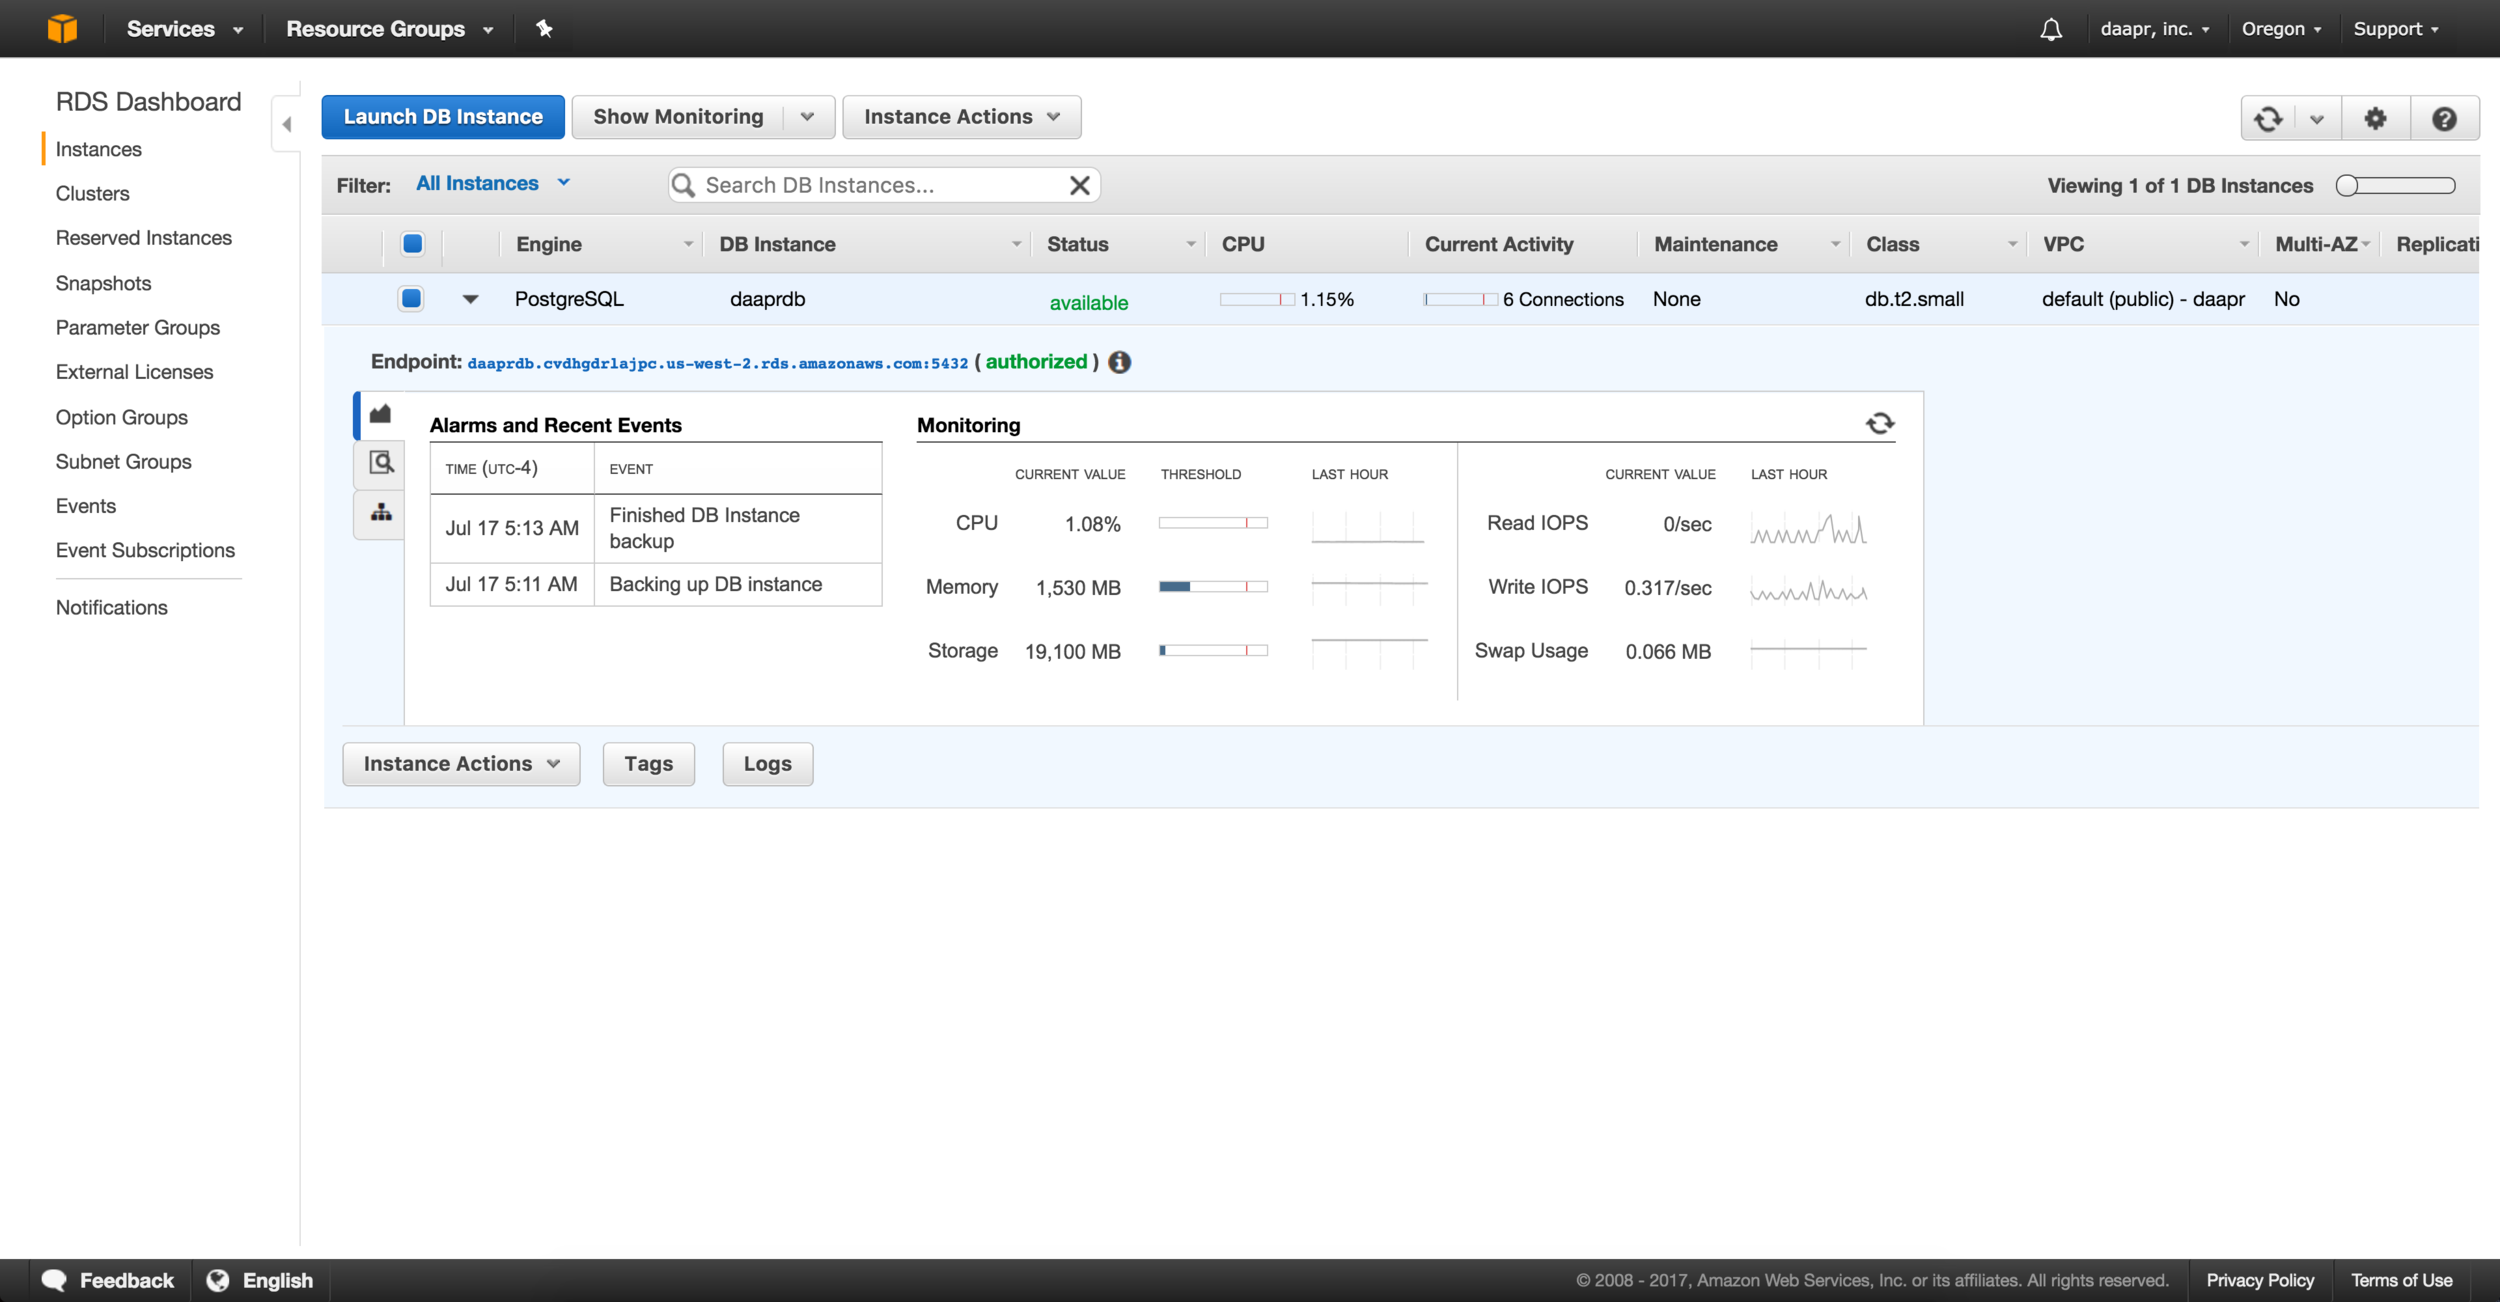
Task: Open the Show Monitoring dropdown arrow
Action: tap(808, 117)
